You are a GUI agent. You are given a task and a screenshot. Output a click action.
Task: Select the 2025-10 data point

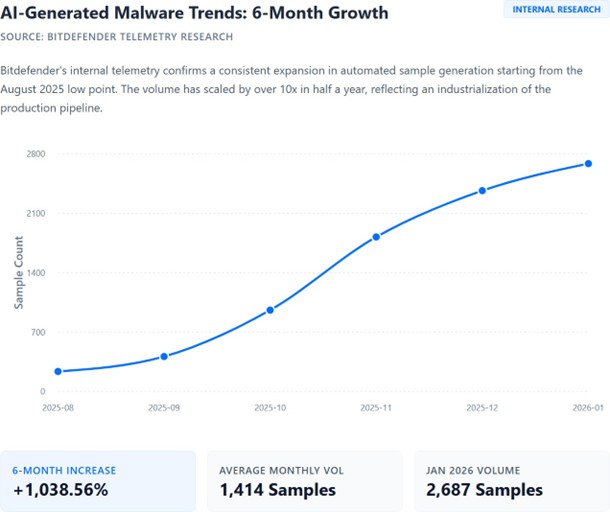(270, 310)
